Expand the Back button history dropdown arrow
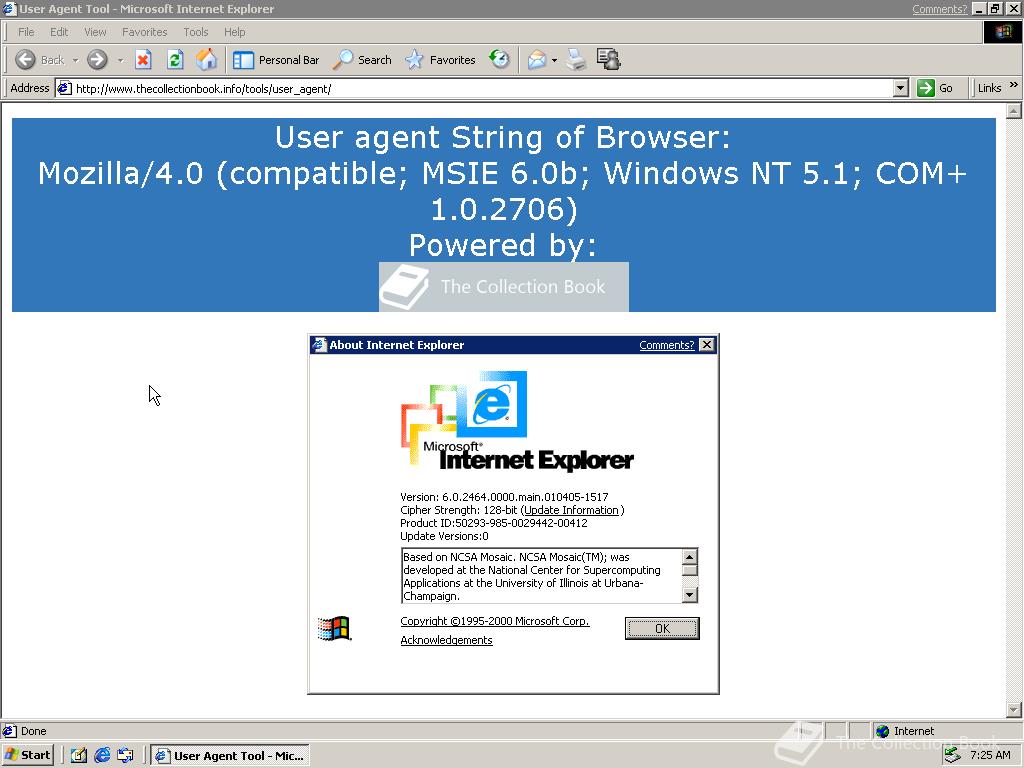 (x=75, y=60)
